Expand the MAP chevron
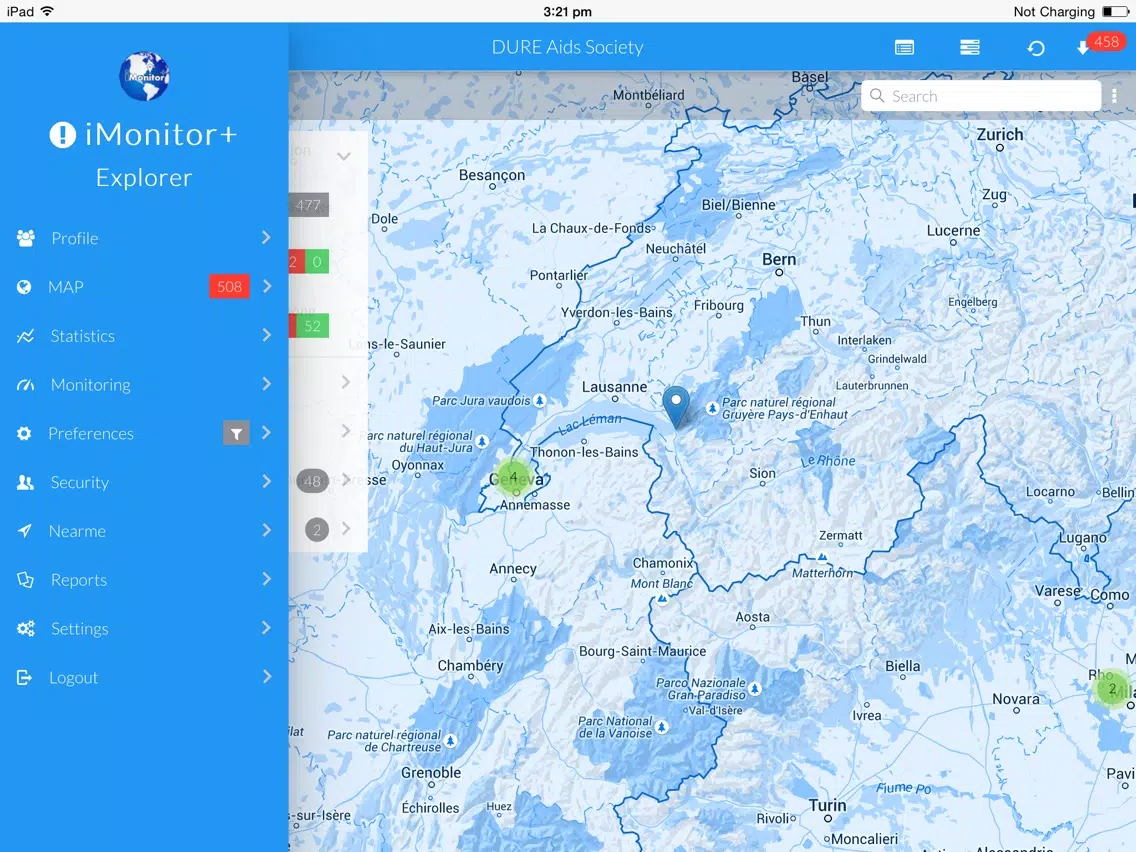 tap(267, 286)
